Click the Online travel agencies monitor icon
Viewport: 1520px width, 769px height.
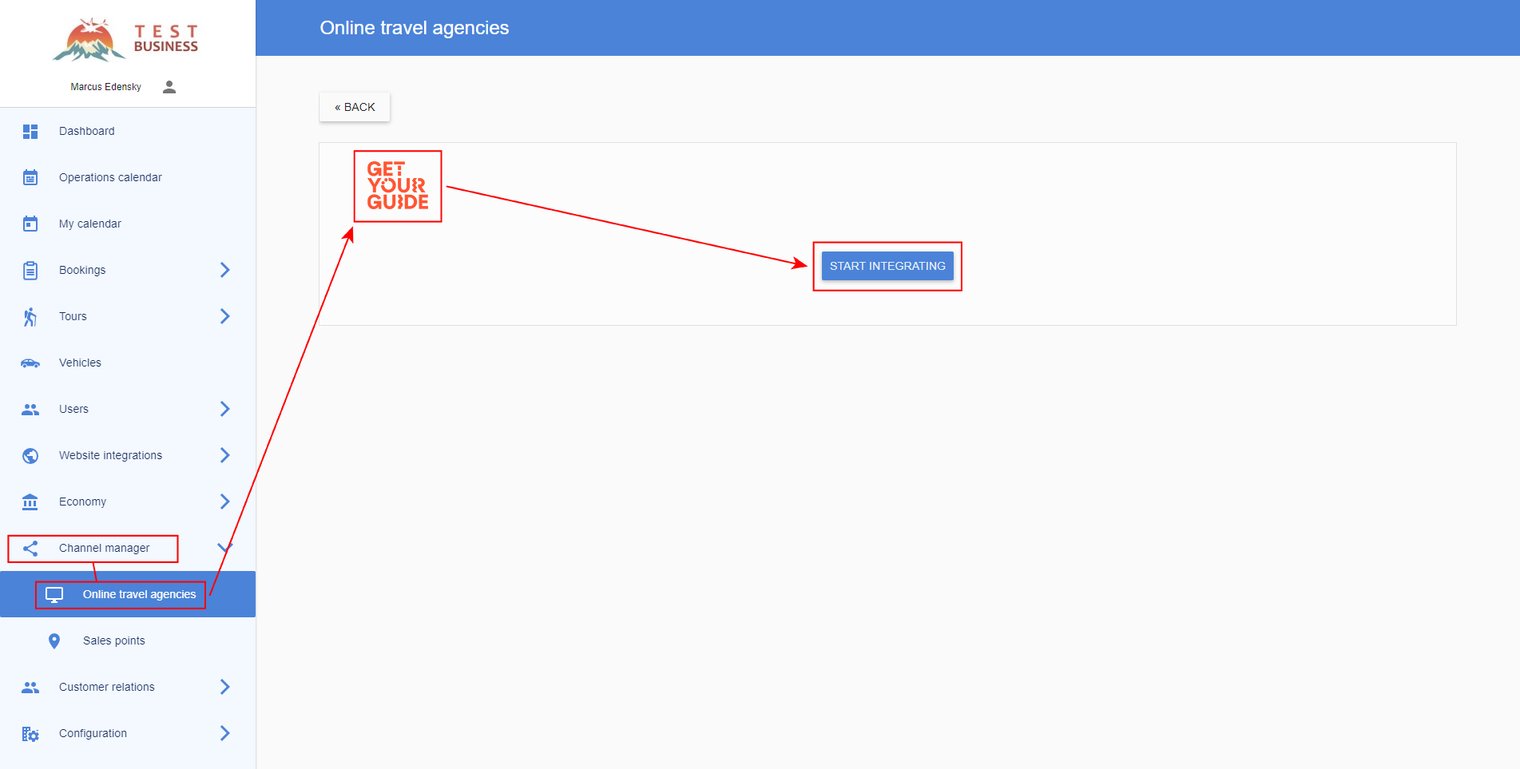coord(54,595)
